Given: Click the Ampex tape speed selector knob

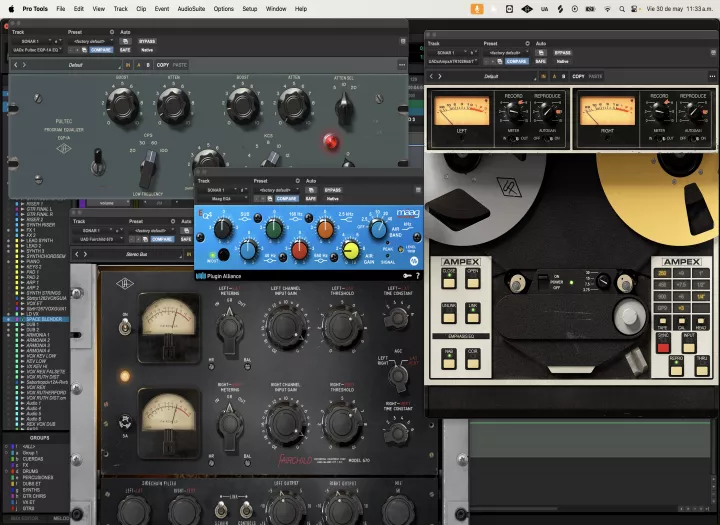Looking at the screenshot, I should tap(603, 280).
